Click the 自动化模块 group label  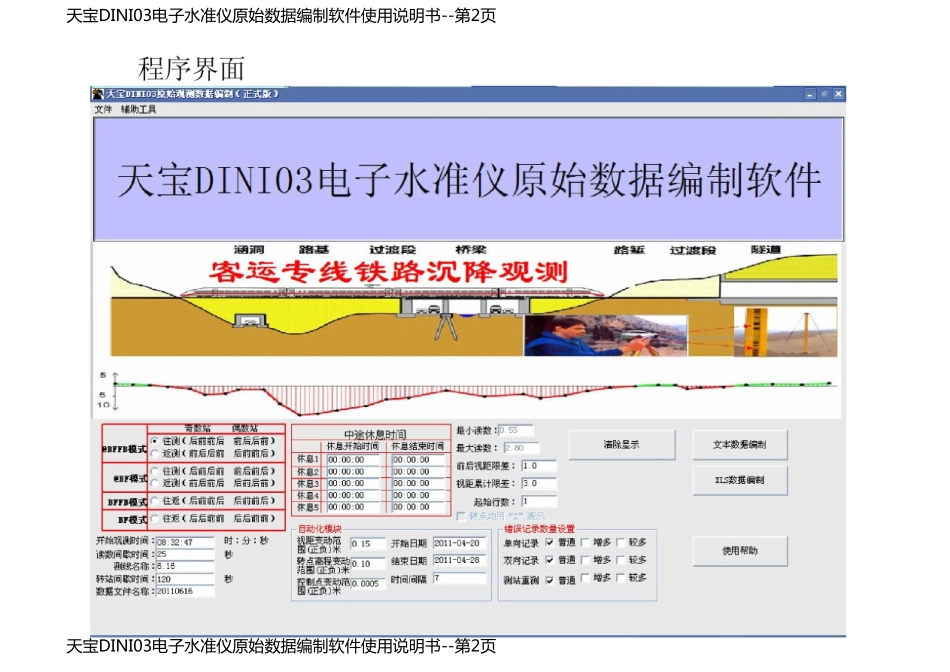pyautogui.click(x=319, y=529)
